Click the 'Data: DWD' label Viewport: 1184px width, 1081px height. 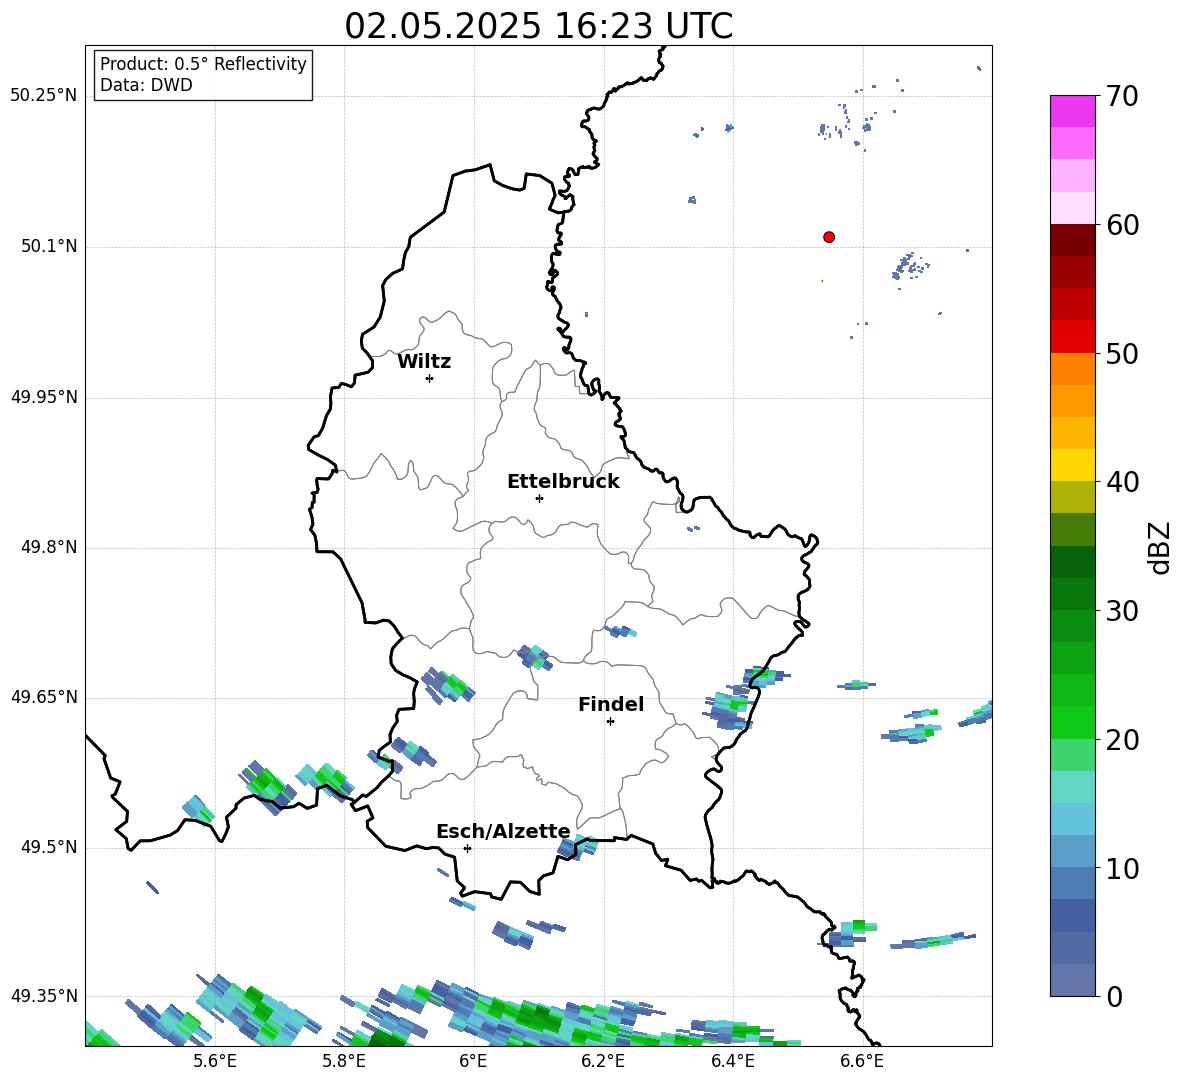coord(146,85)
